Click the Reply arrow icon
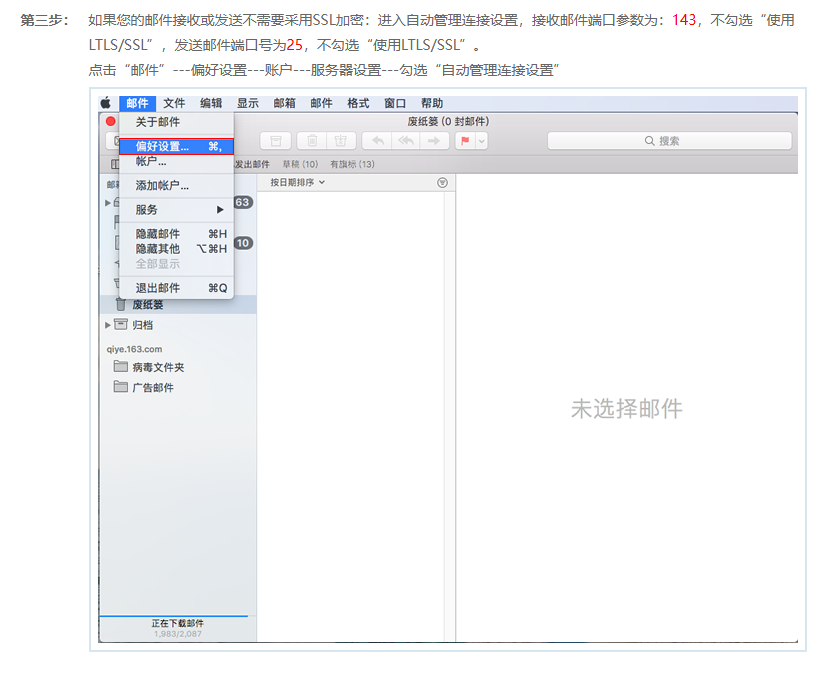831x681 pixels. click(378, 141)
